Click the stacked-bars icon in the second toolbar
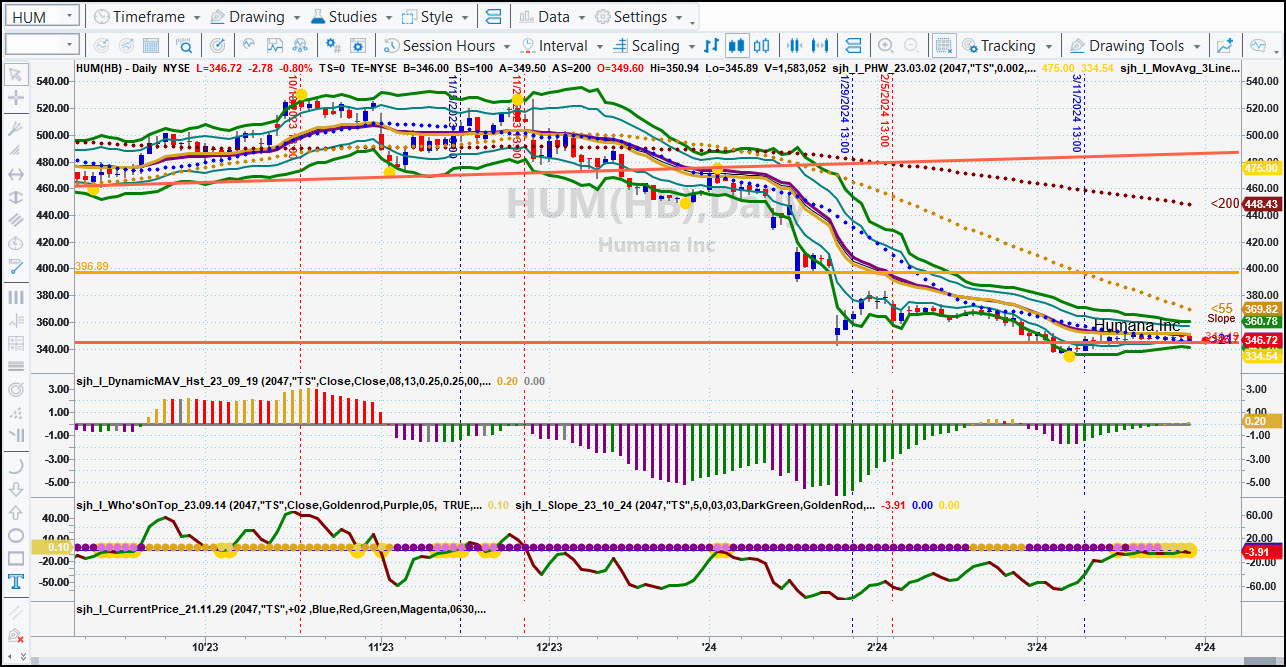The image size is (1286, 667). [x=852, y=45]
